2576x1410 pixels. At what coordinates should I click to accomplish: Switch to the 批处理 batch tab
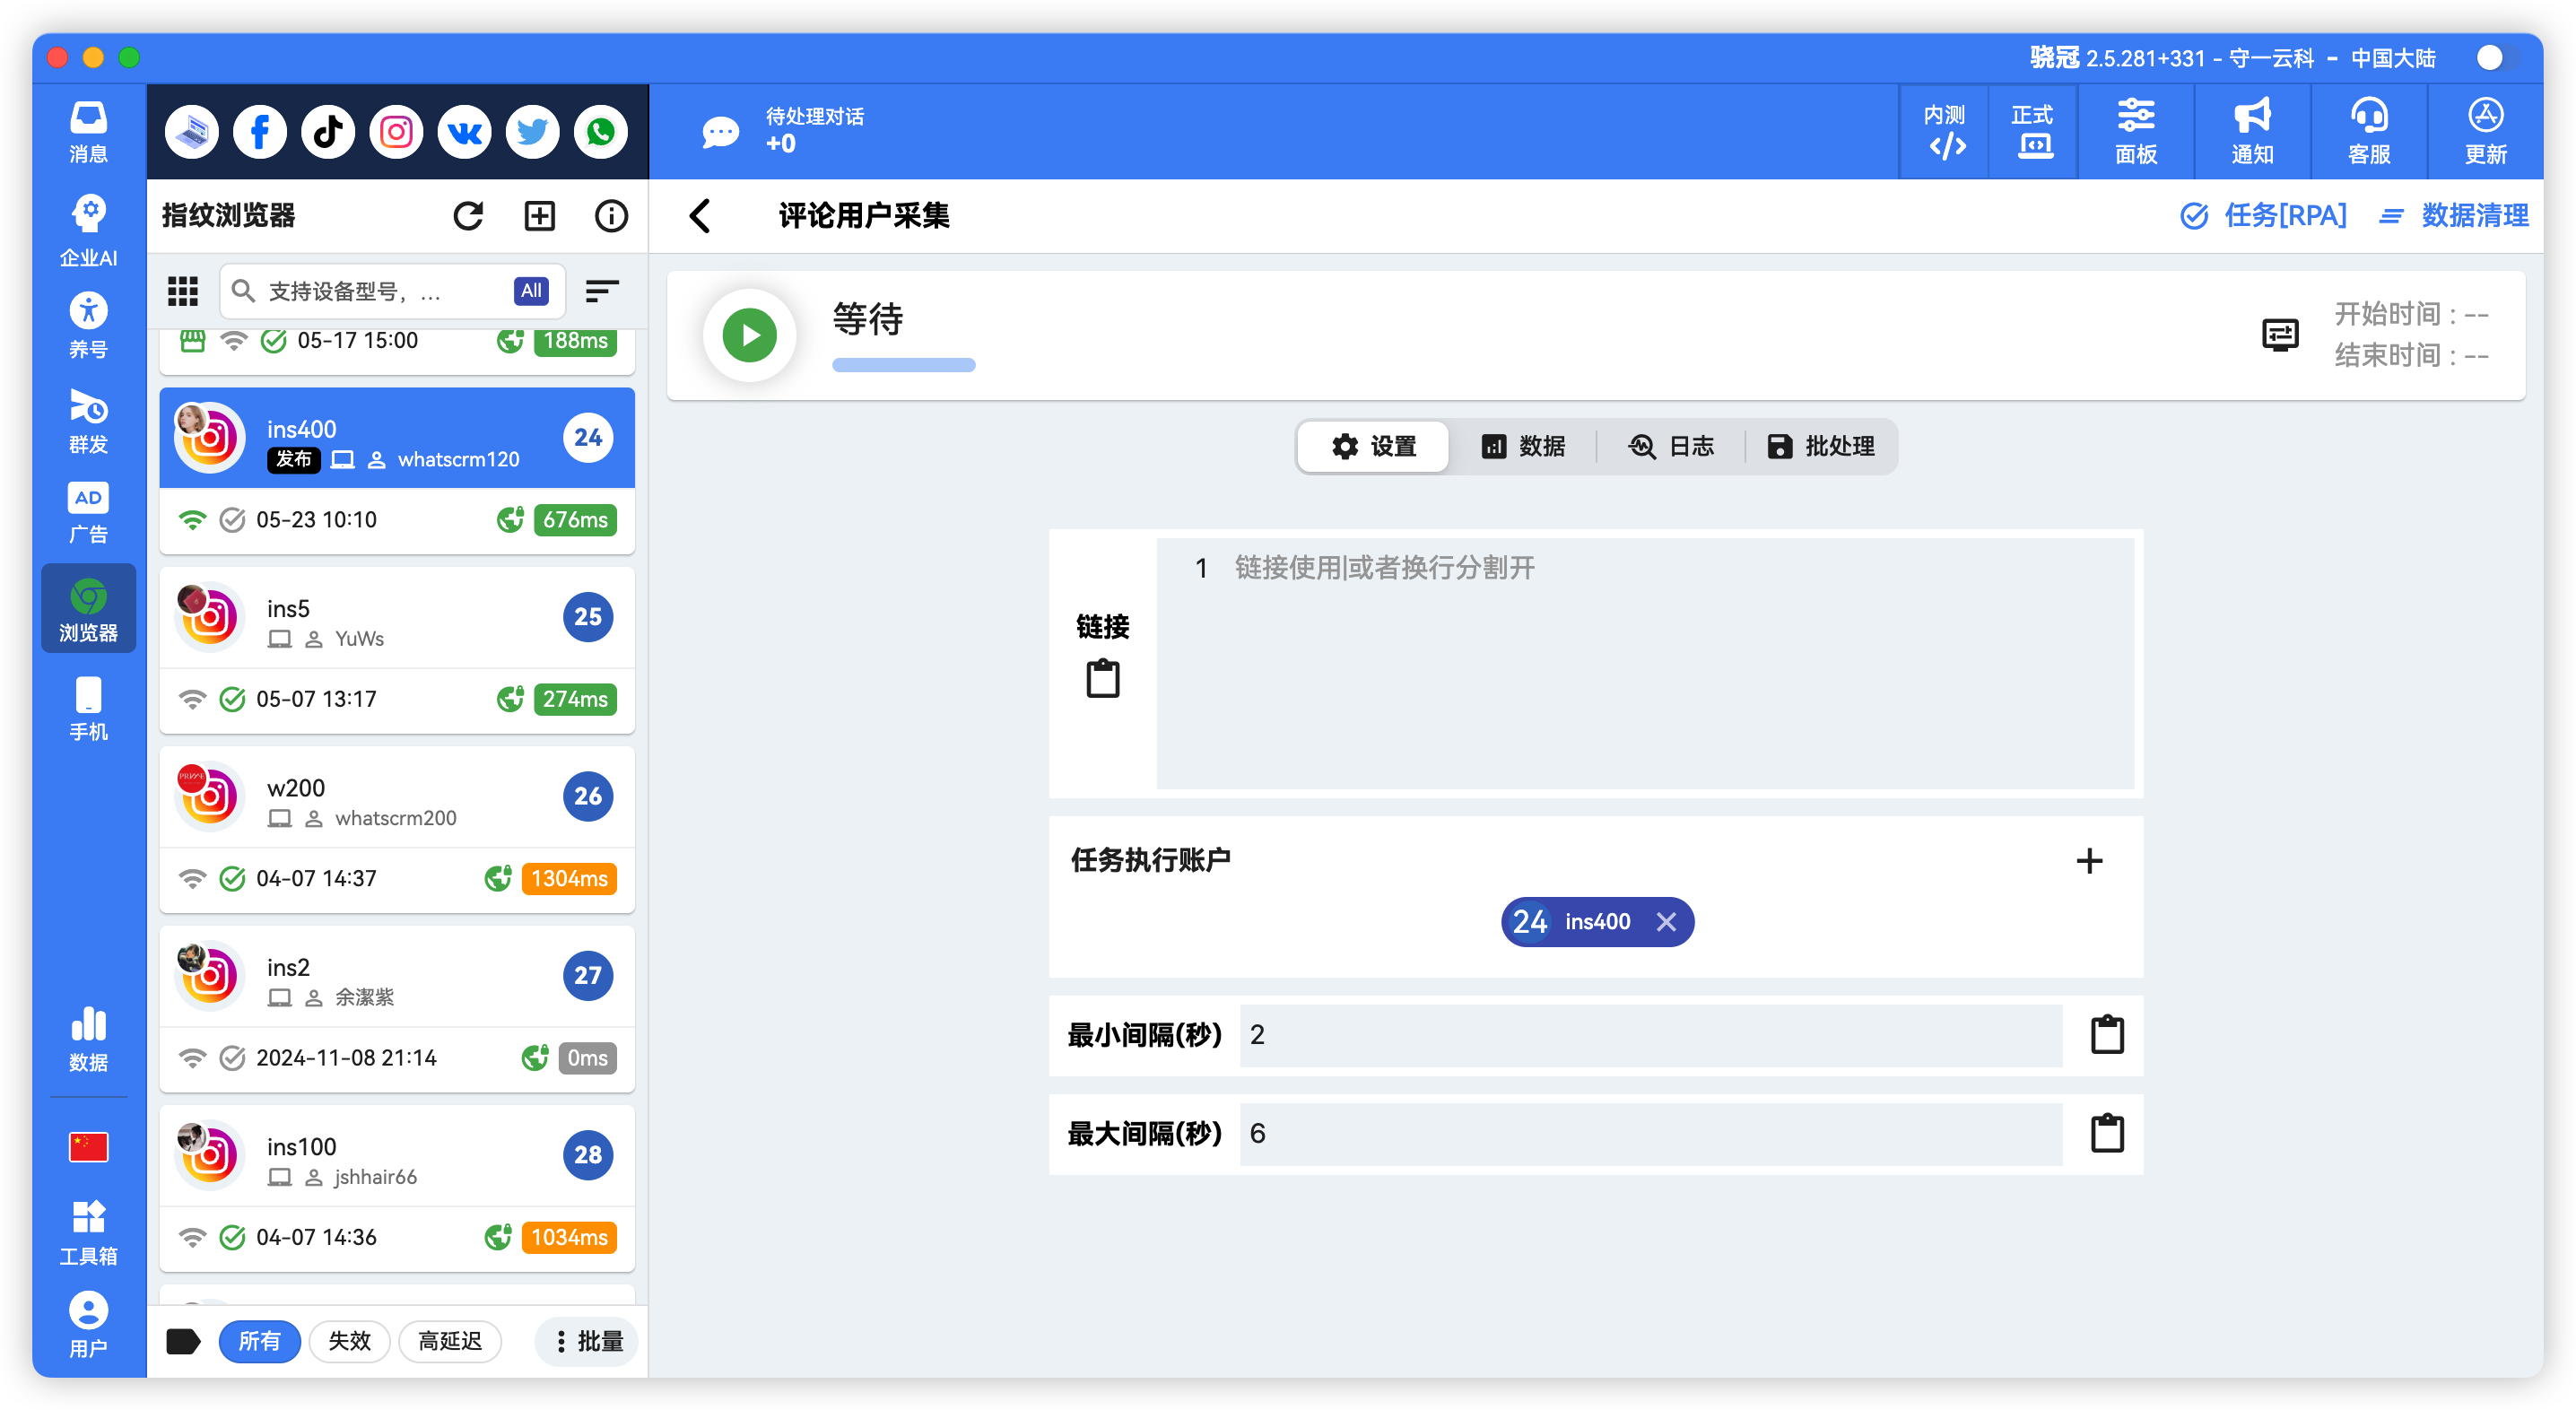(1820, 446)
